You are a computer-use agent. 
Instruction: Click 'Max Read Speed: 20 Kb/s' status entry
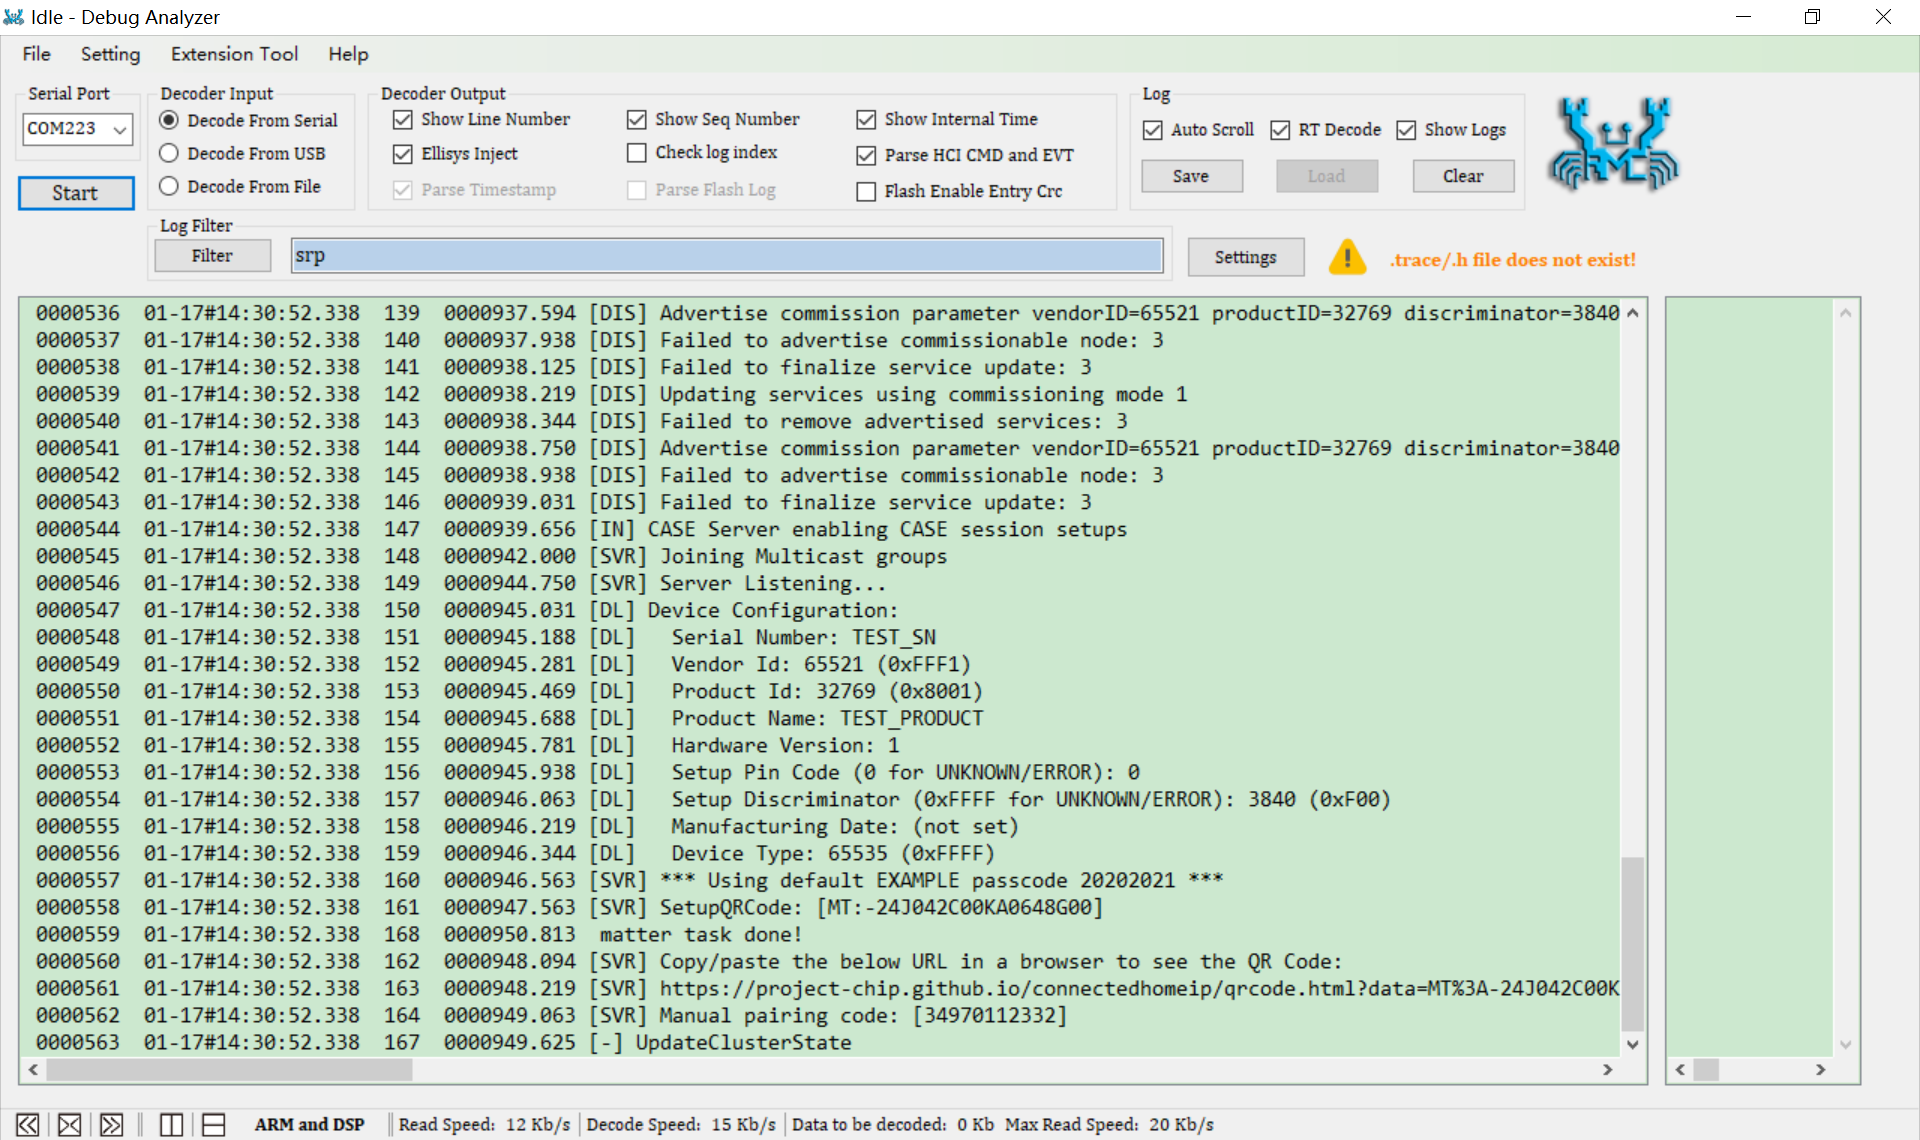[1109, 1125]
